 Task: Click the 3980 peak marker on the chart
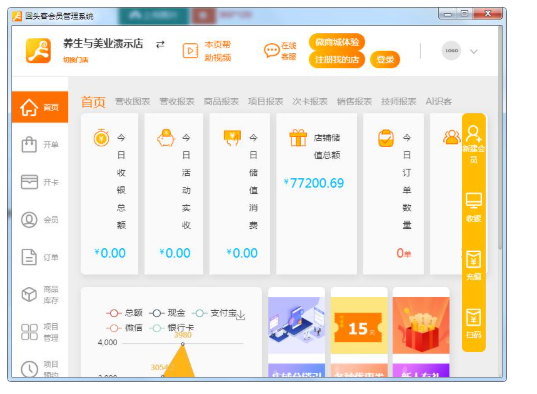click(183, 344)
